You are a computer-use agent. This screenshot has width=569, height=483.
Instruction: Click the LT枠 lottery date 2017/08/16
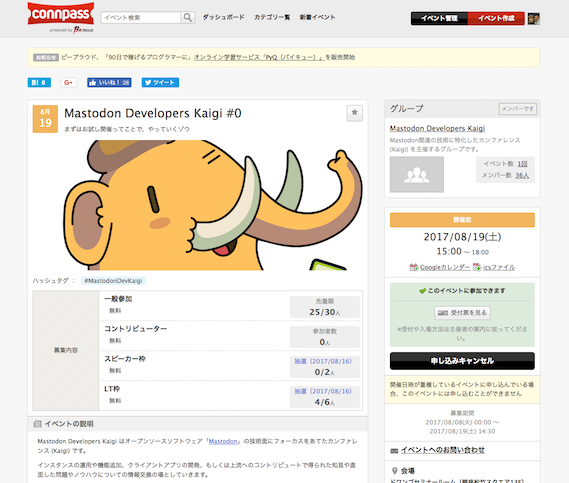(x=323, y=391)
